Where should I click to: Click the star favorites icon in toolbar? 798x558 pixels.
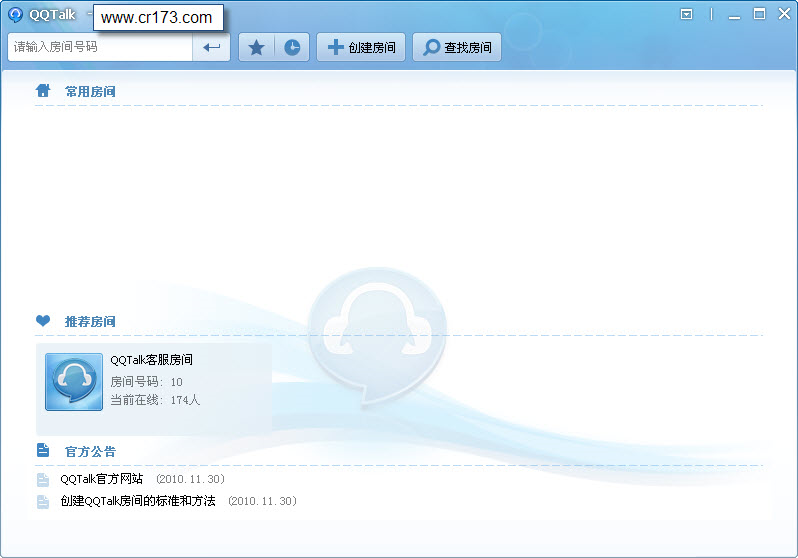[256, 47]
